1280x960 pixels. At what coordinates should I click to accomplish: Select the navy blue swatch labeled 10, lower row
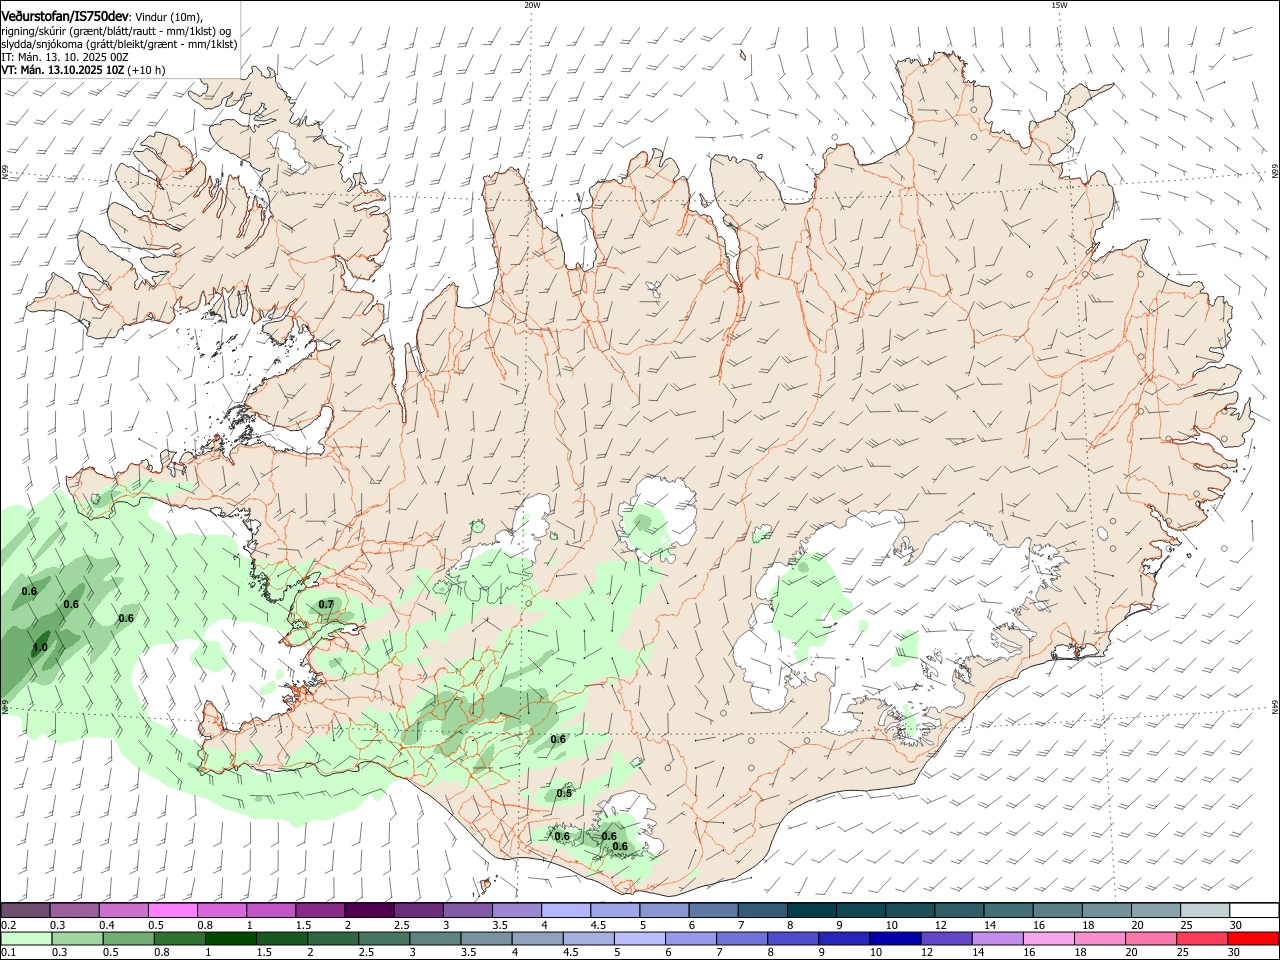895,939
